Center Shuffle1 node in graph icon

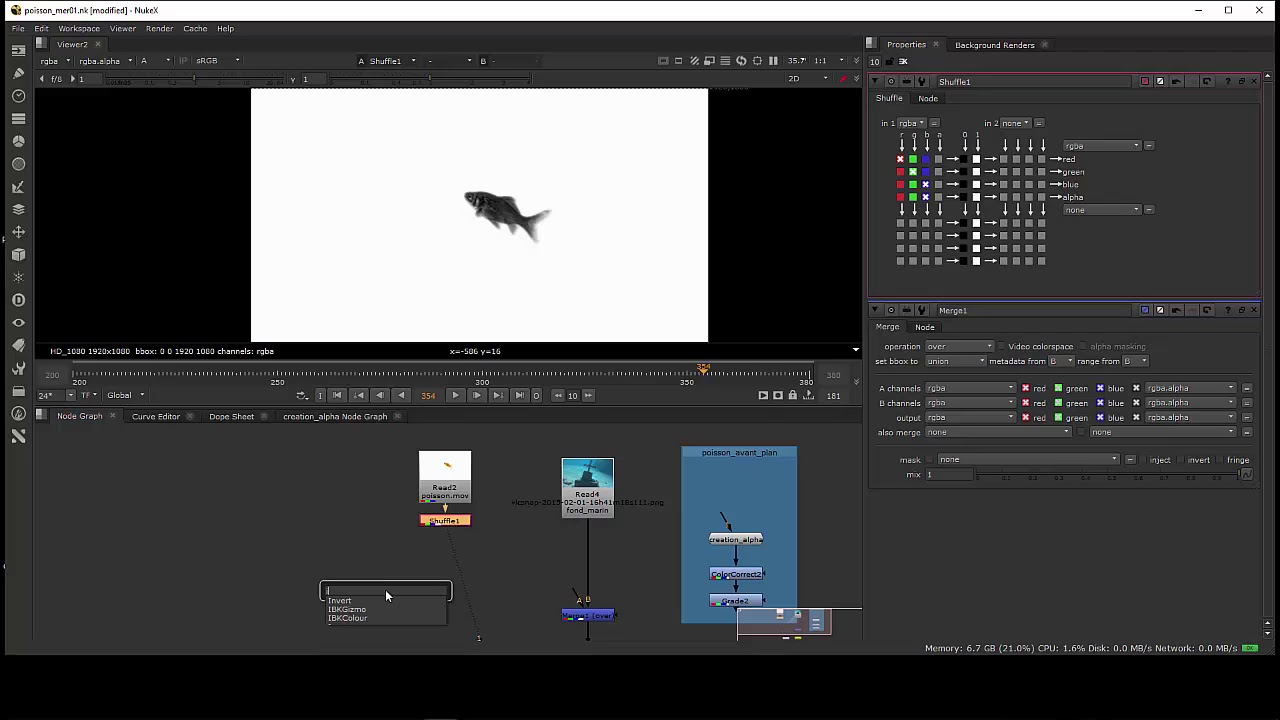click(x=890, y=82)
